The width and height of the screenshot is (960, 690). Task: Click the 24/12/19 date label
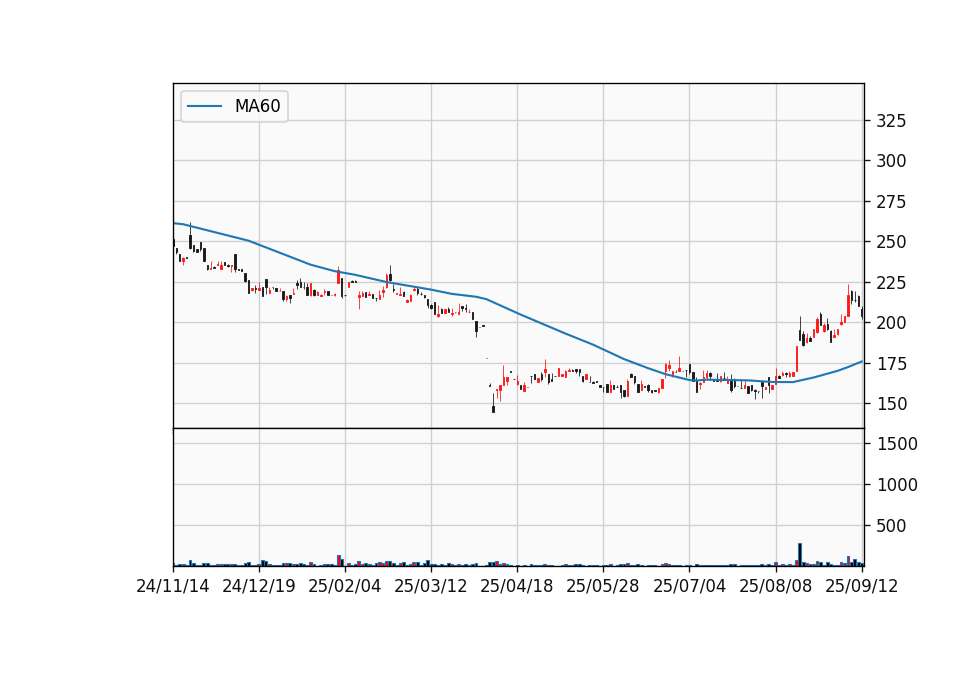[x=259, y=587]
